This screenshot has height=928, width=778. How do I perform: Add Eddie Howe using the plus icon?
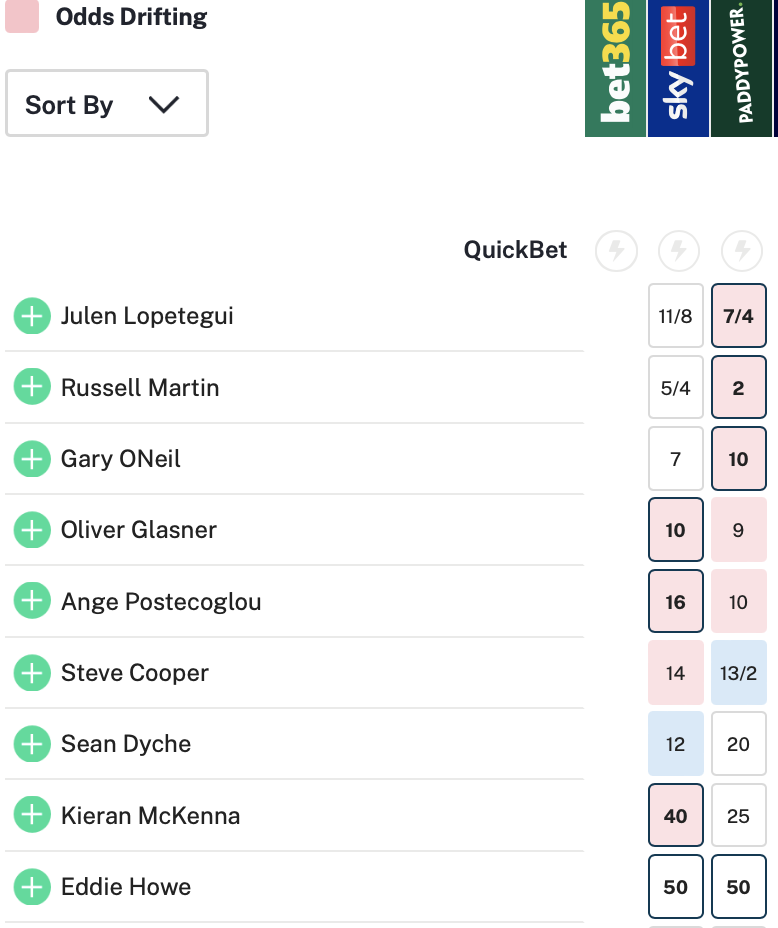point(32,887)
